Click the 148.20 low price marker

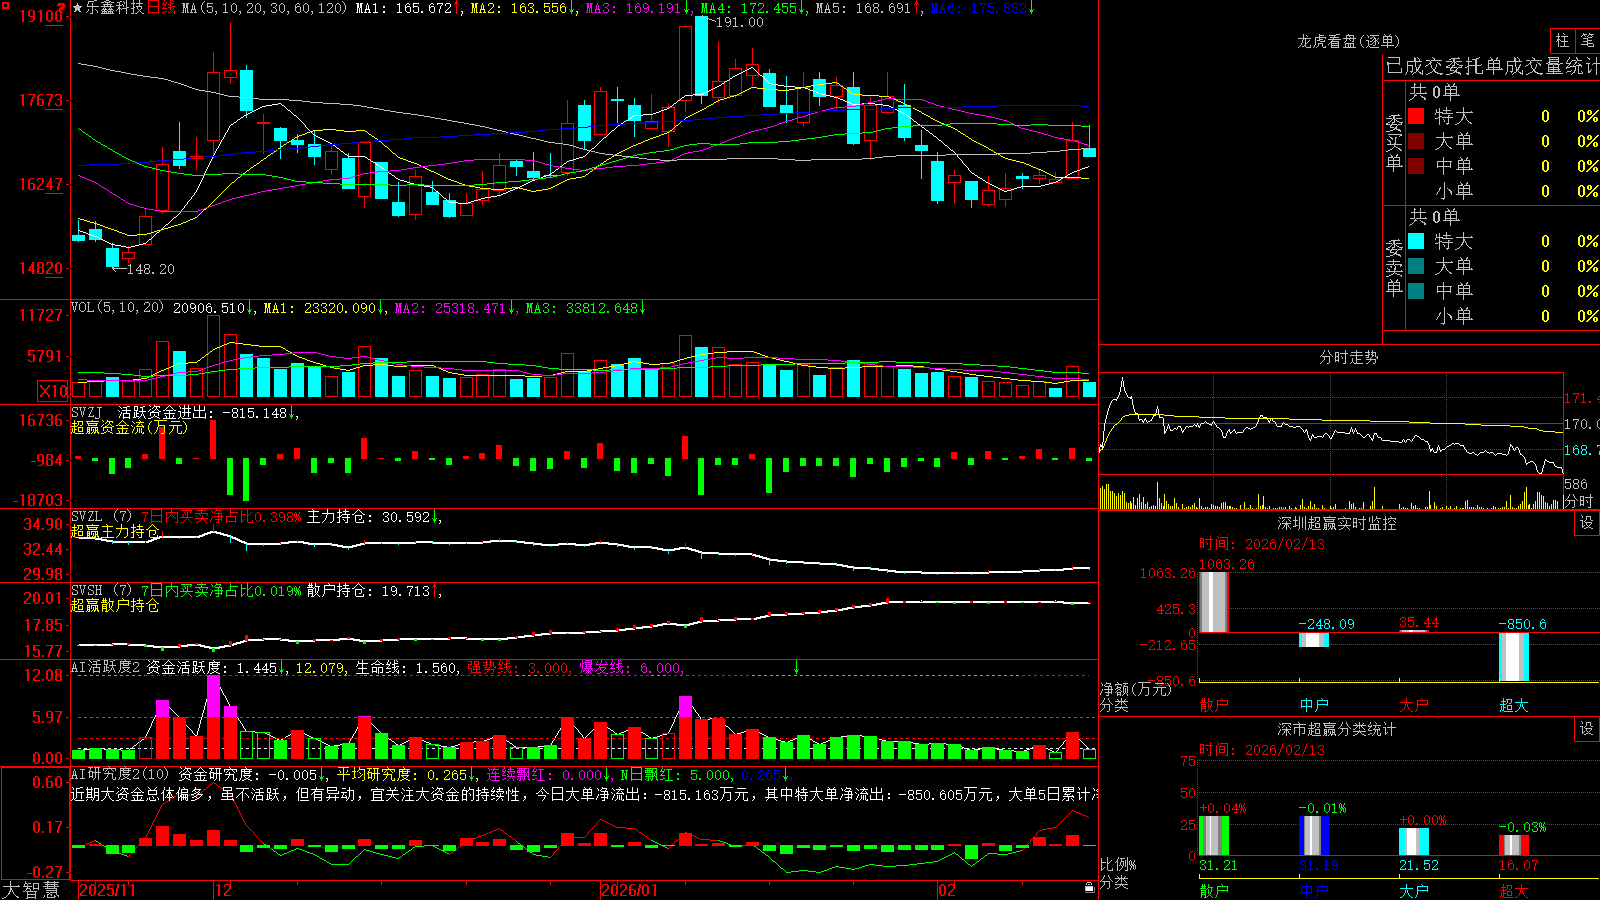151,269
